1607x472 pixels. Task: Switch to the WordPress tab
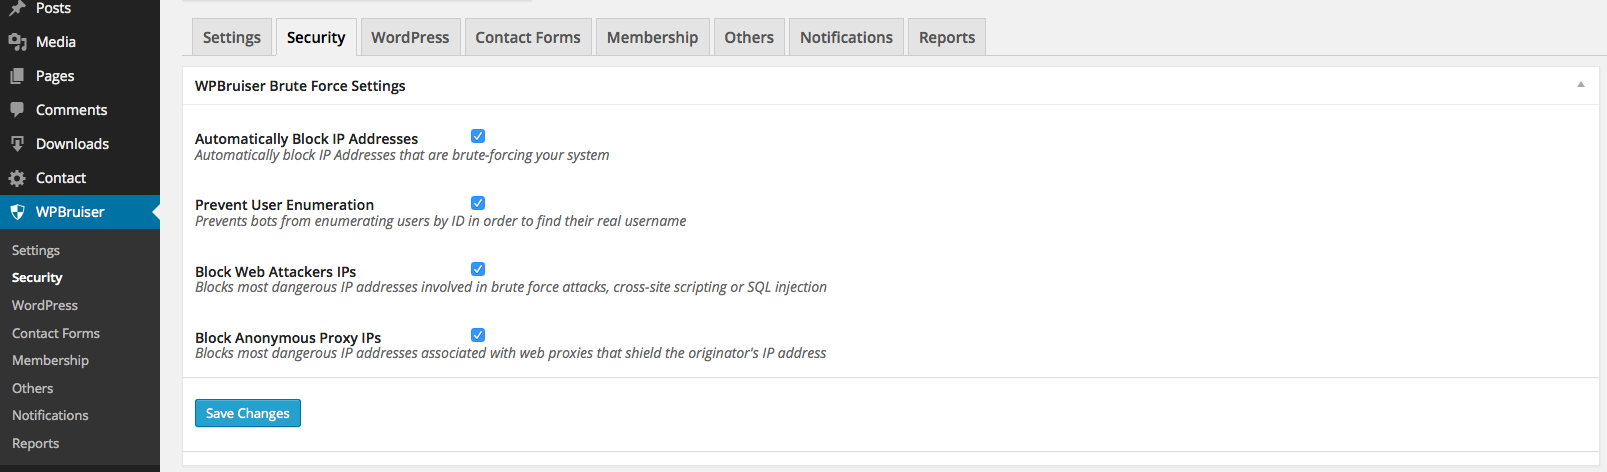(x=410, y=37)
